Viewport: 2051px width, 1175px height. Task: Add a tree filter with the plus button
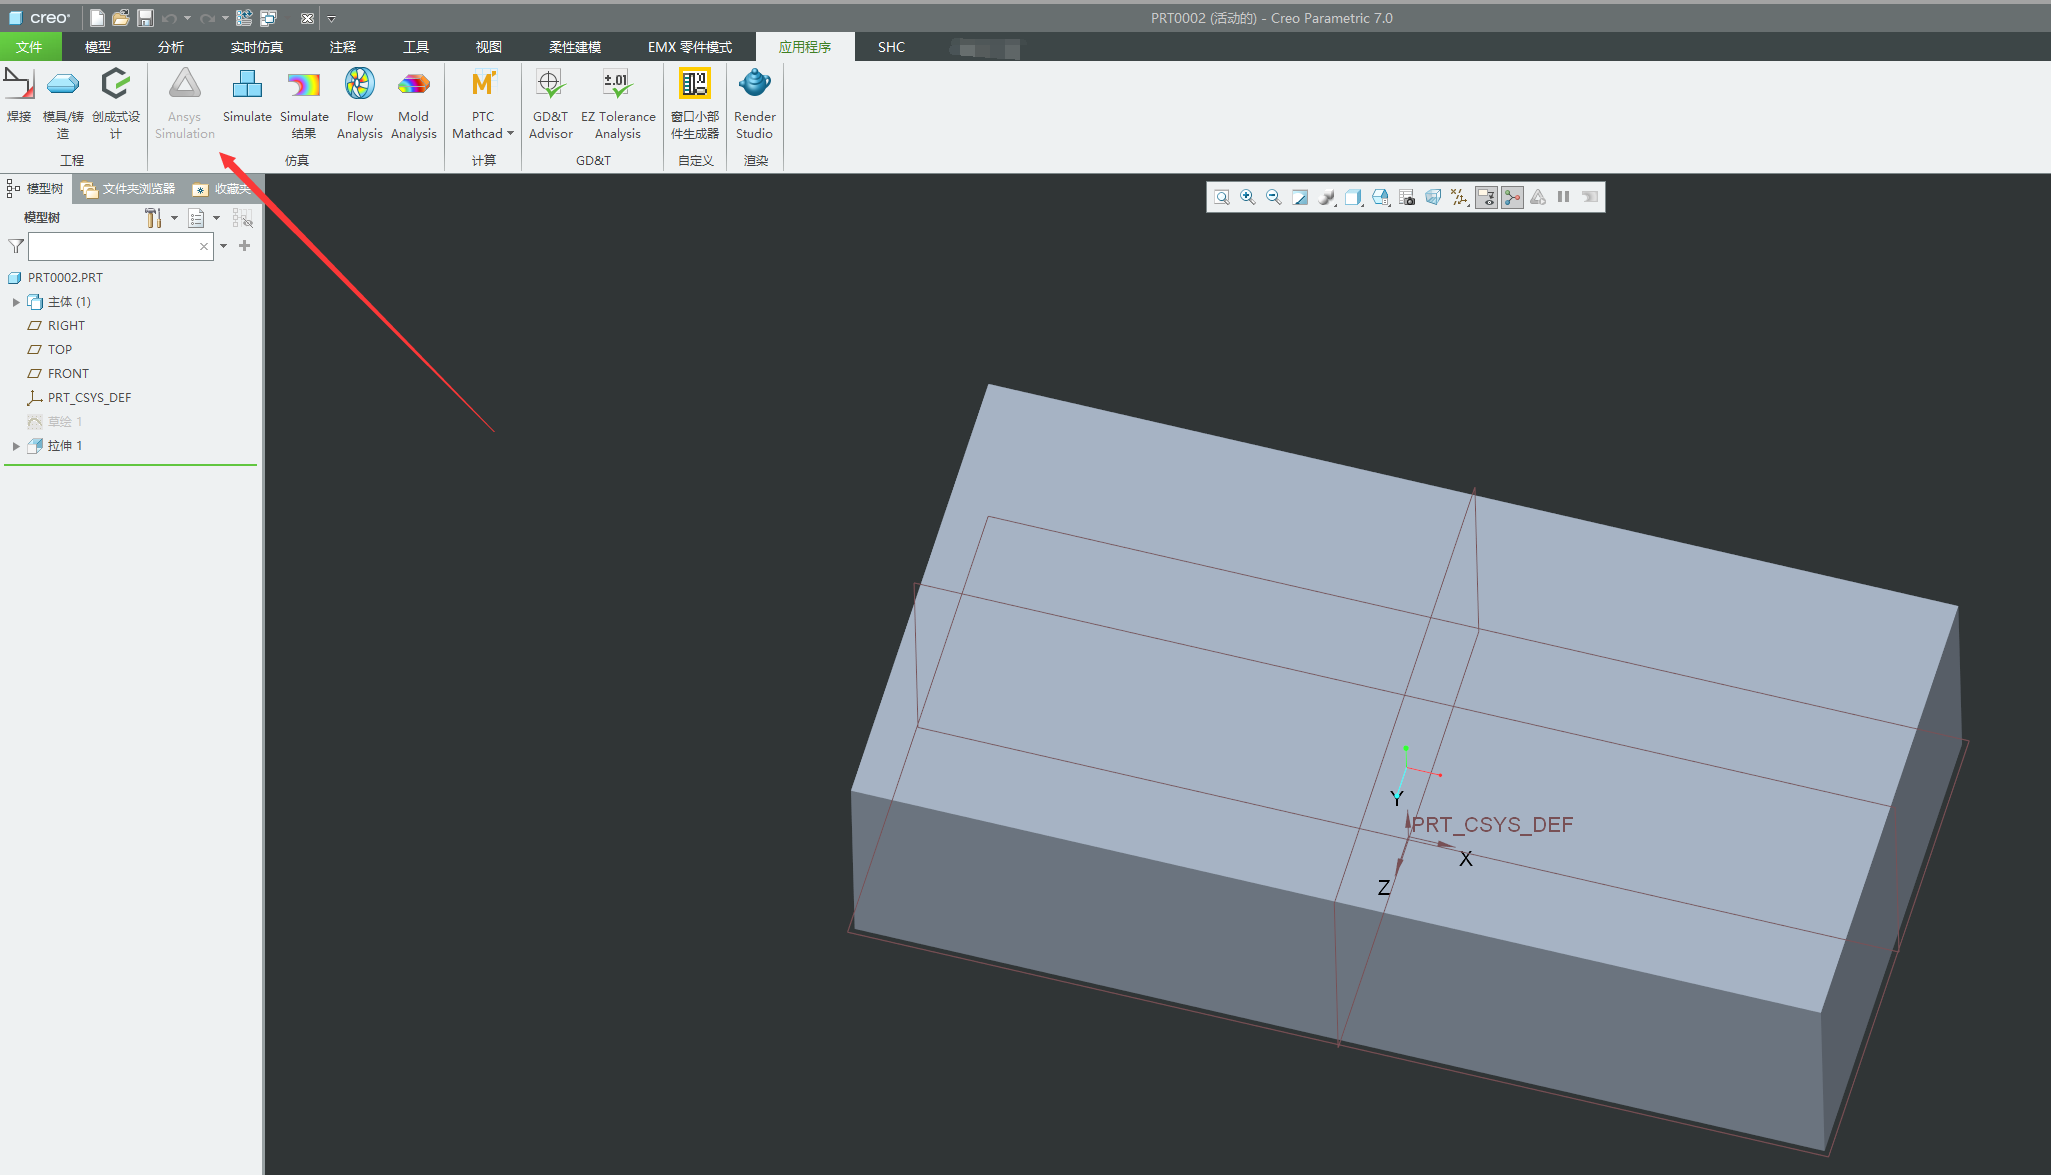244,246
